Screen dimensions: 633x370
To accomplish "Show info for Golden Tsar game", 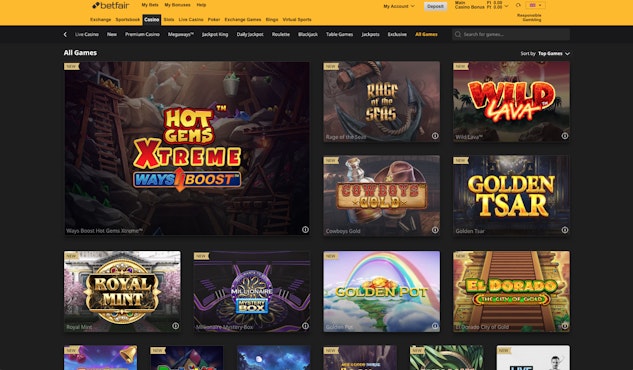I will [x=565, y=230].
